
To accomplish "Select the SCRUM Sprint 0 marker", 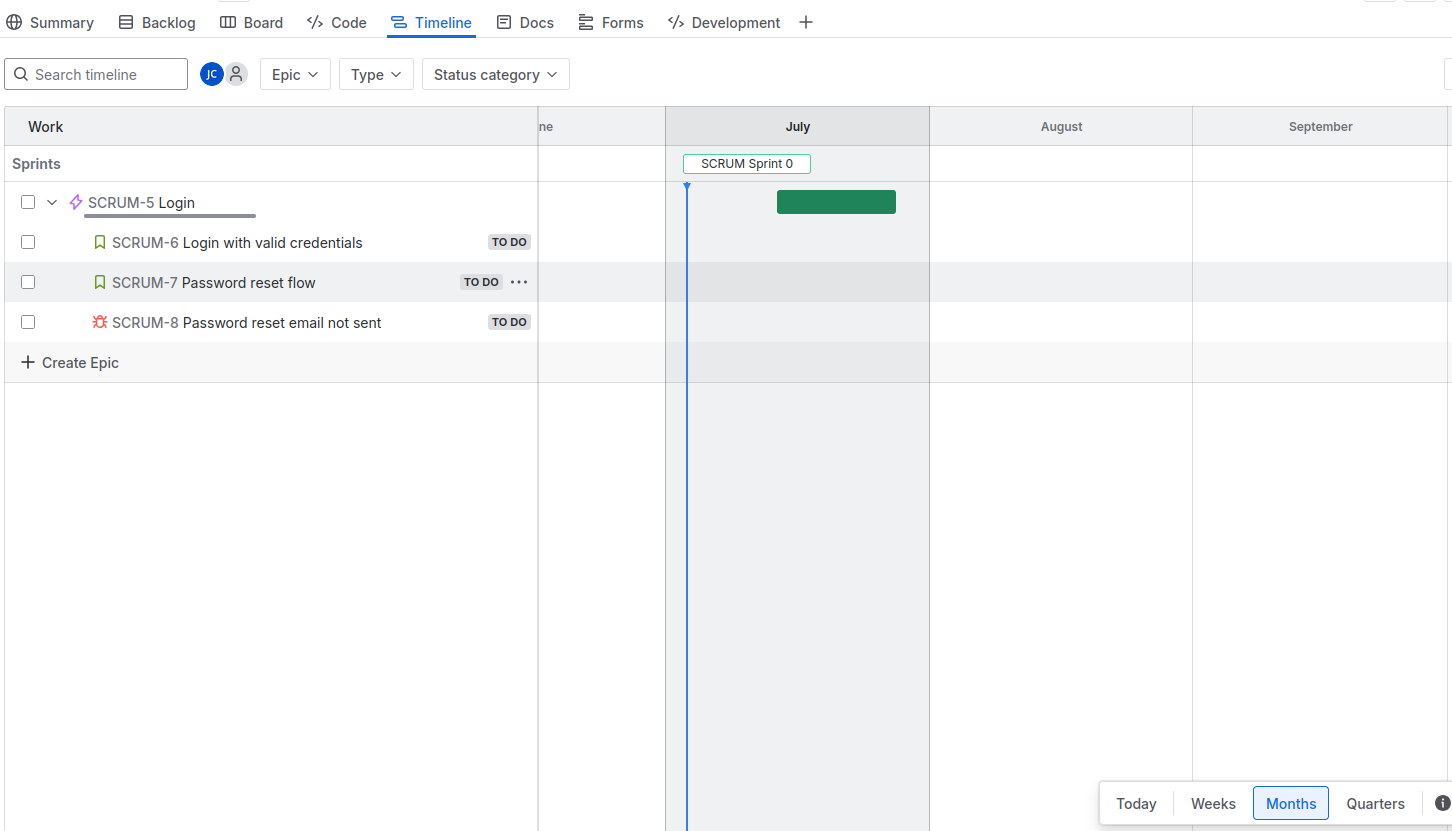I will [x=747, y=164].
